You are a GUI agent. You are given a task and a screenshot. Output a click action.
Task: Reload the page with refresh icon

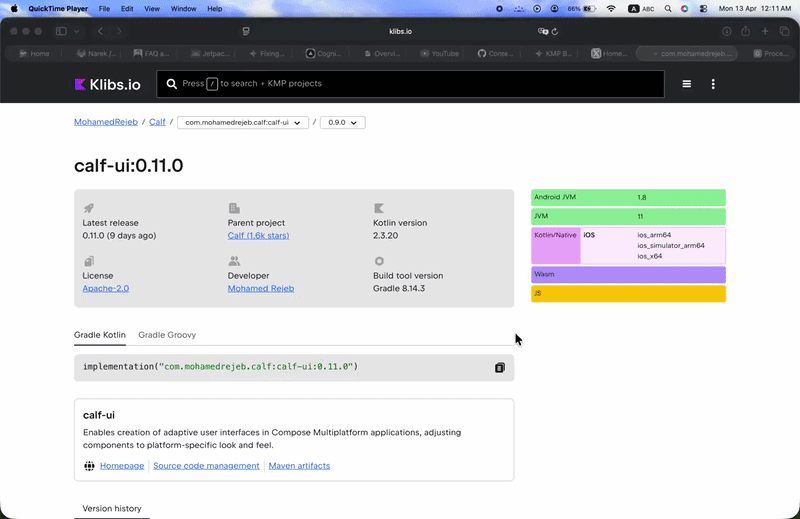pyautogui.click(x=555, y=31)
